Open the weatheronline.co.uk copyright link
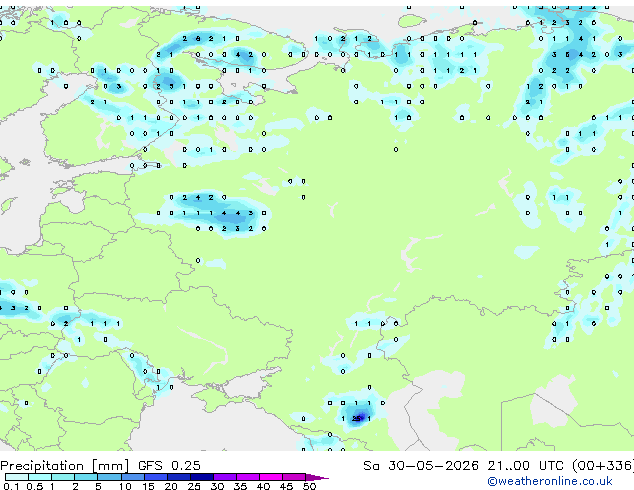Viewport: 634px width, 490px height. (x=550, y=481)
